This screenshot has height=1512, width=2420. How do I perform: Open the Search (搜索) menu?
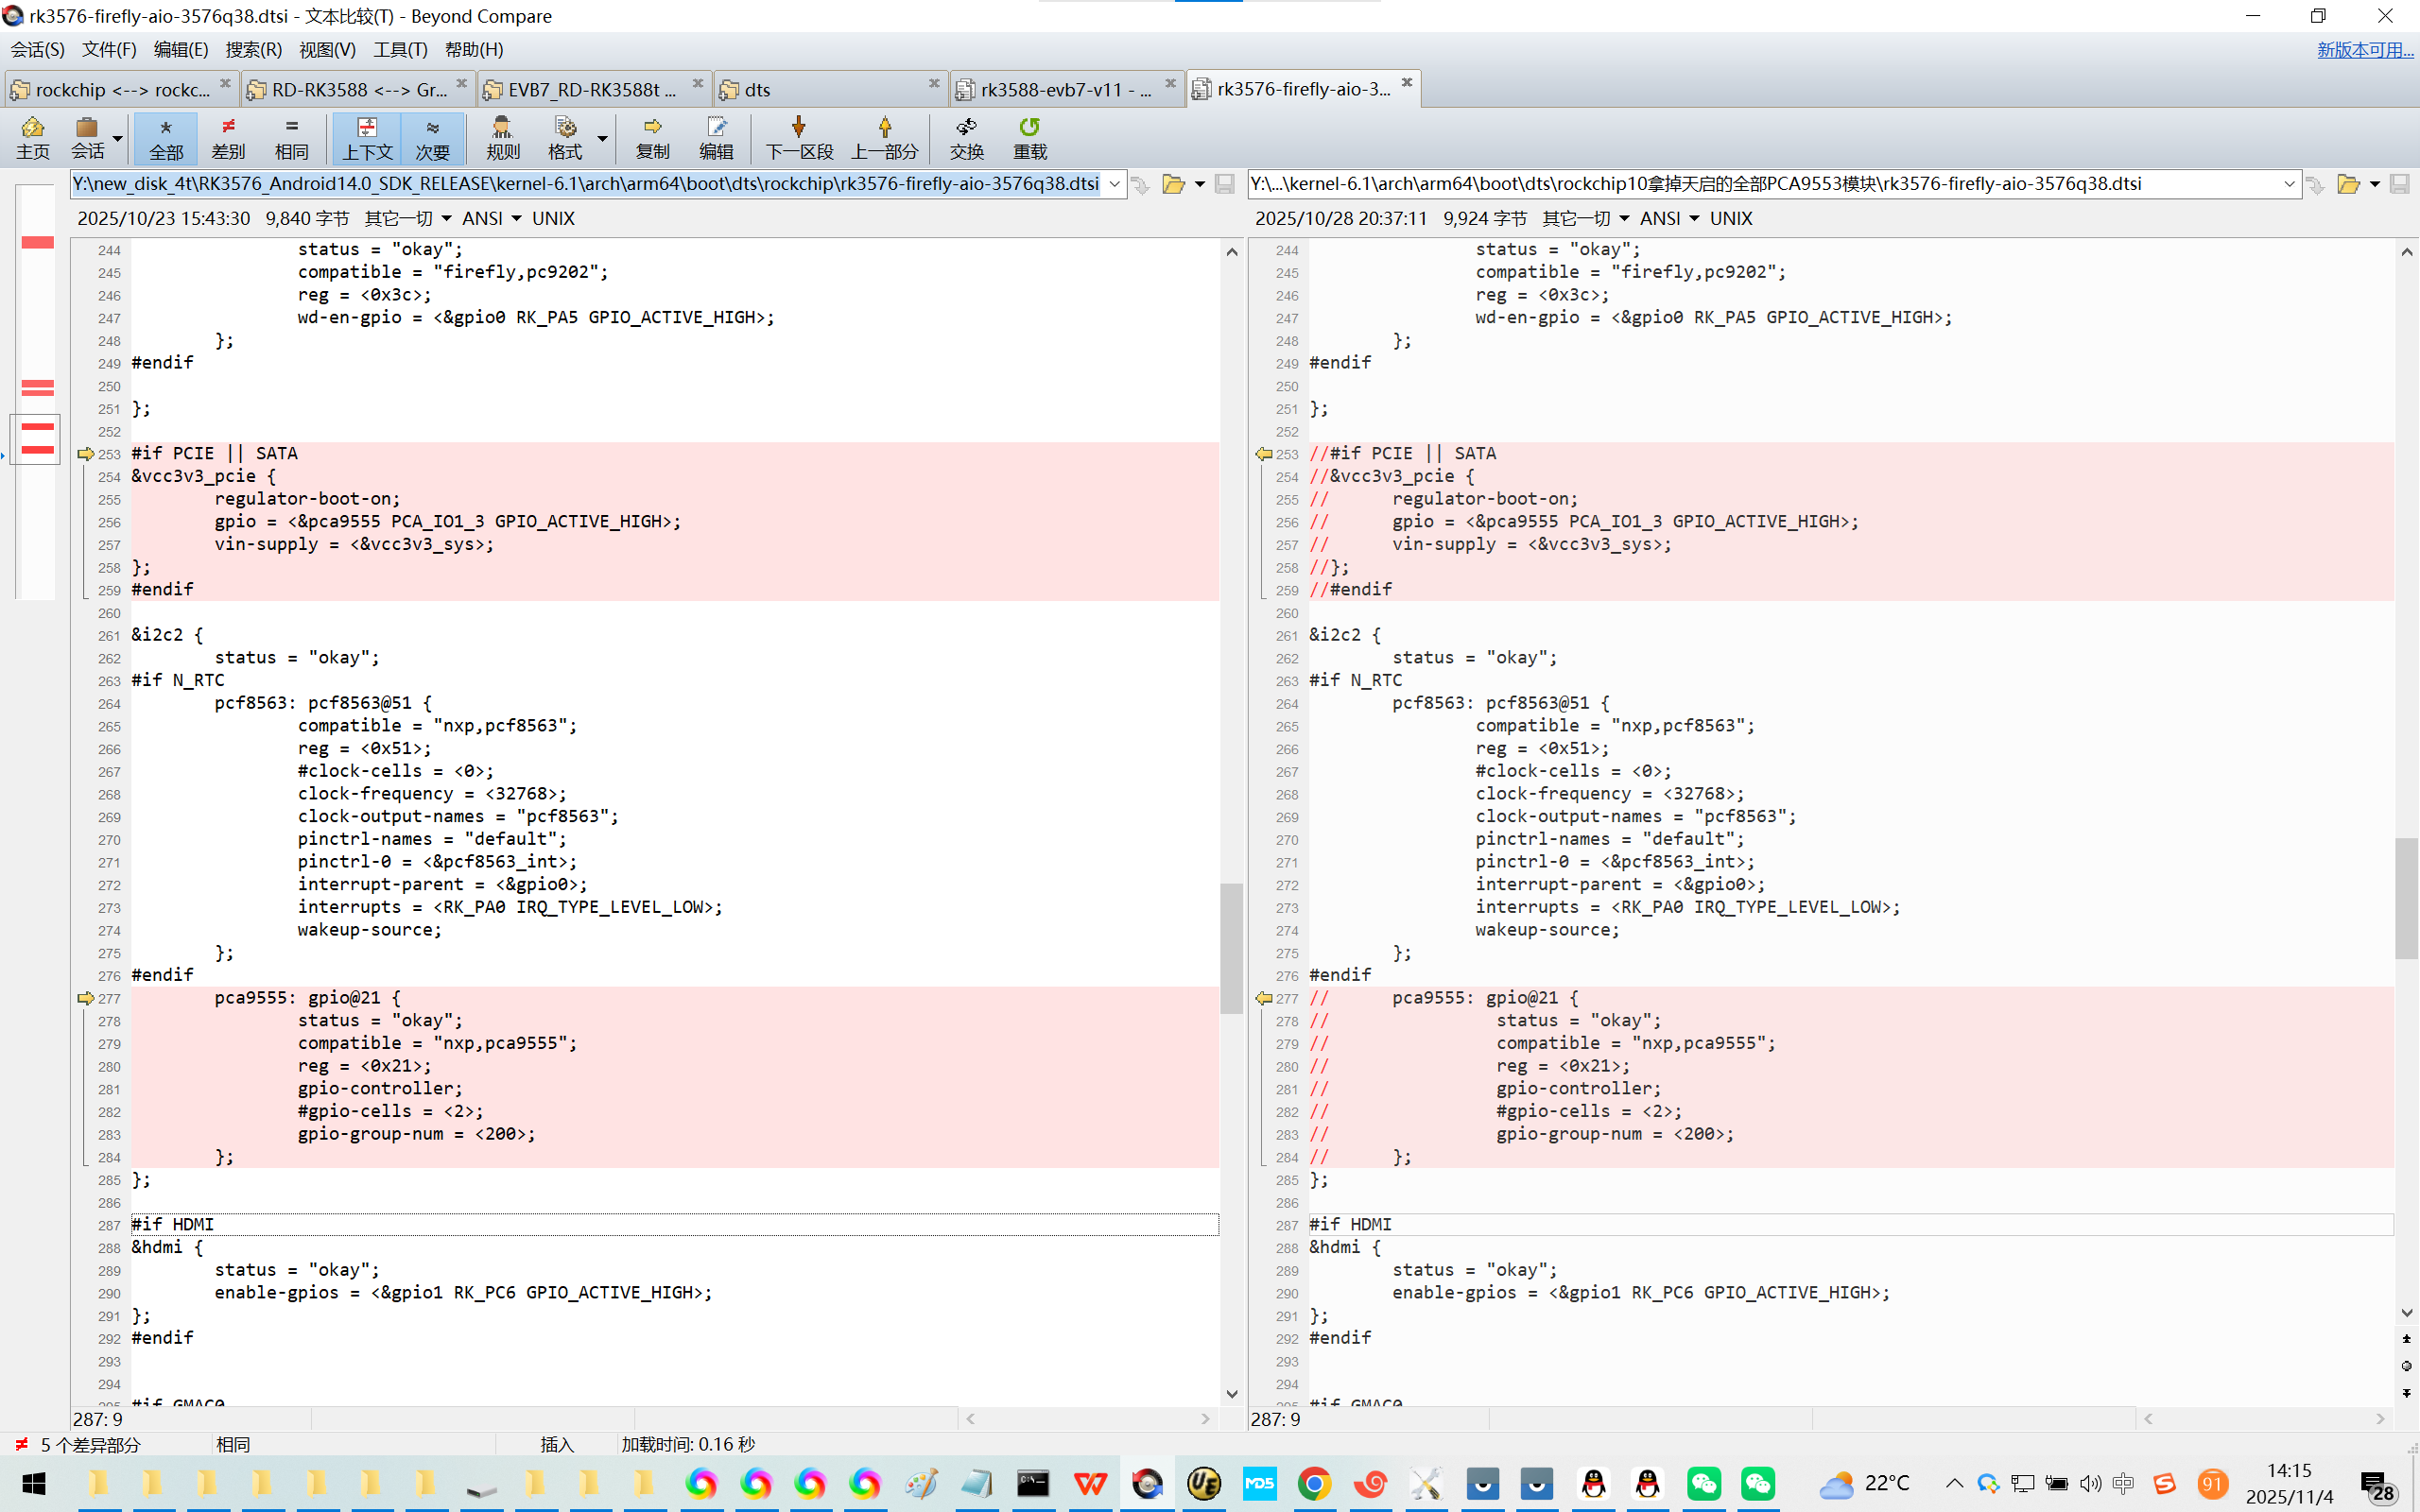coord(253,49)
